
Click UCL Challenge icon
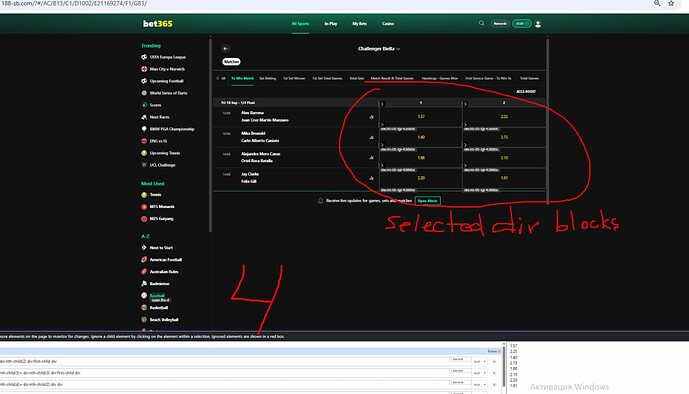click(144, 165)
